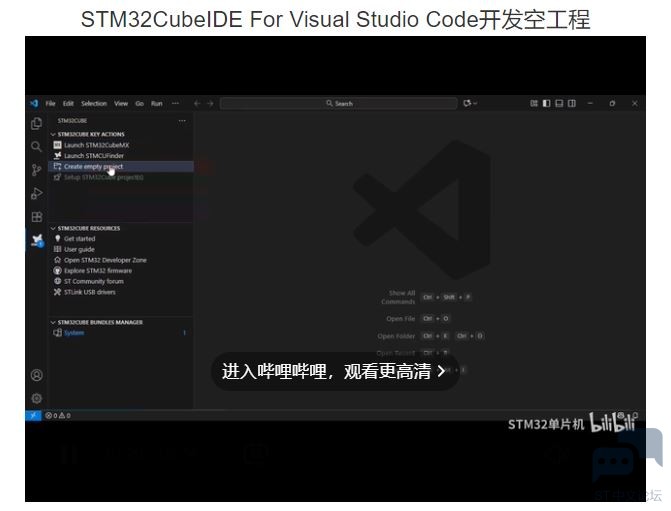Click the top command center search box
Viewport: 671px width, 511px height.
tap(339, 103)
